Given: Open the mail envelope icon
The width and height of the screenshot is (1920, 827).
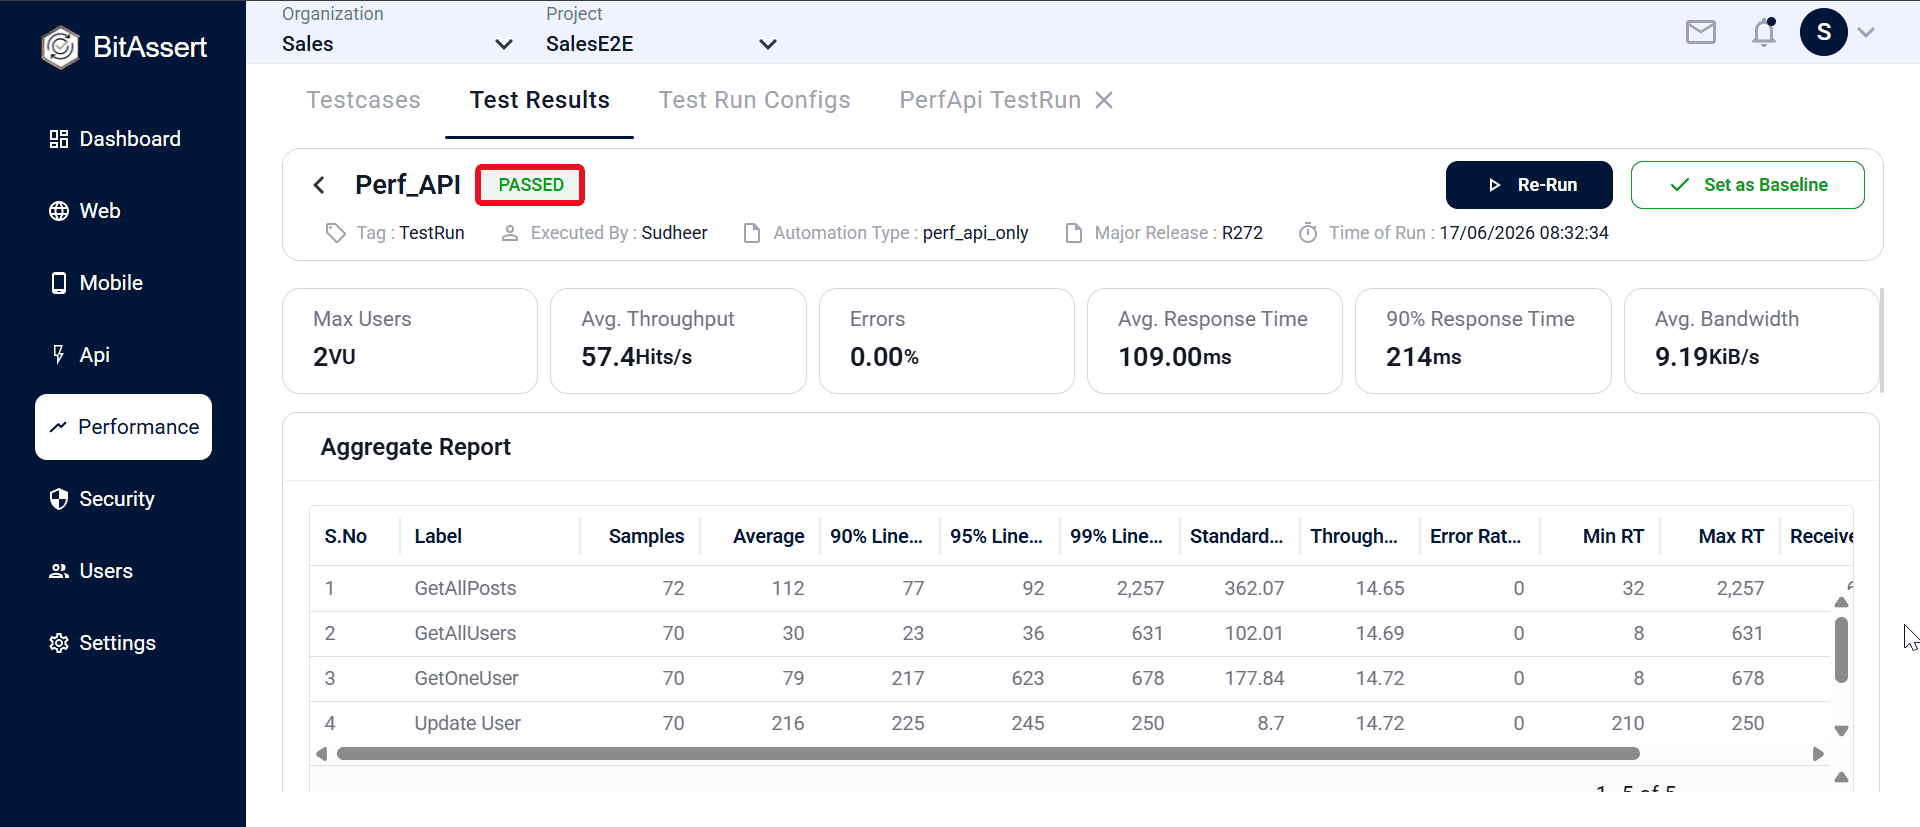Looking at the screenshot, I should (1700, 33).
